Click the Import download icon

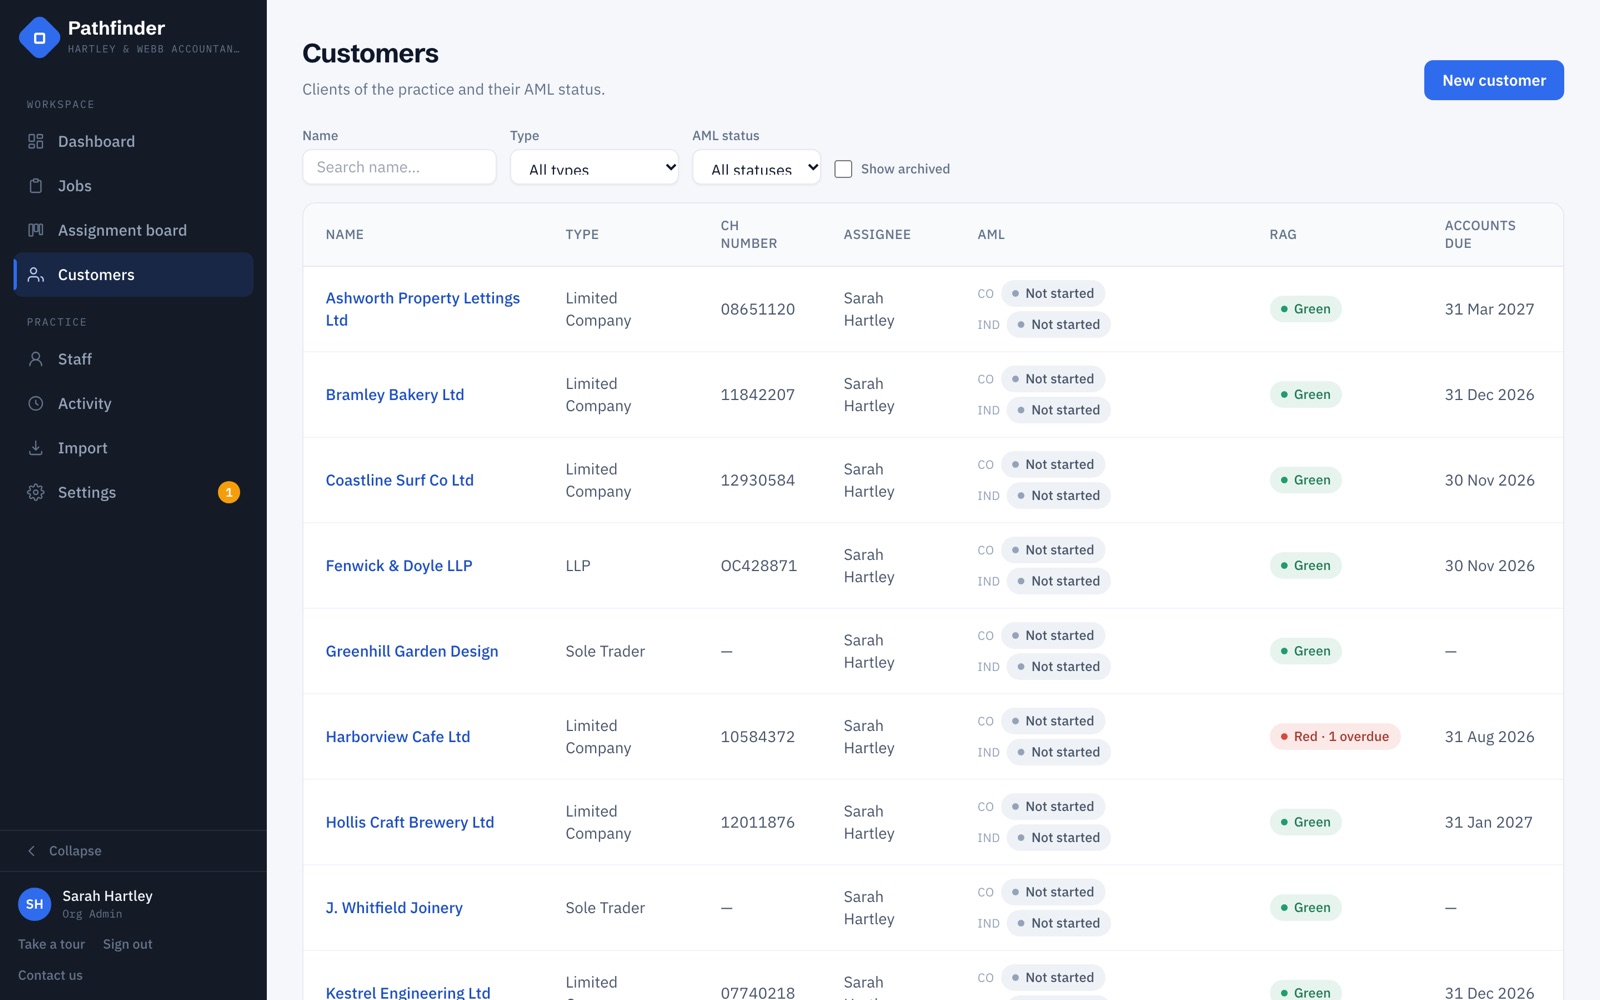36,448
